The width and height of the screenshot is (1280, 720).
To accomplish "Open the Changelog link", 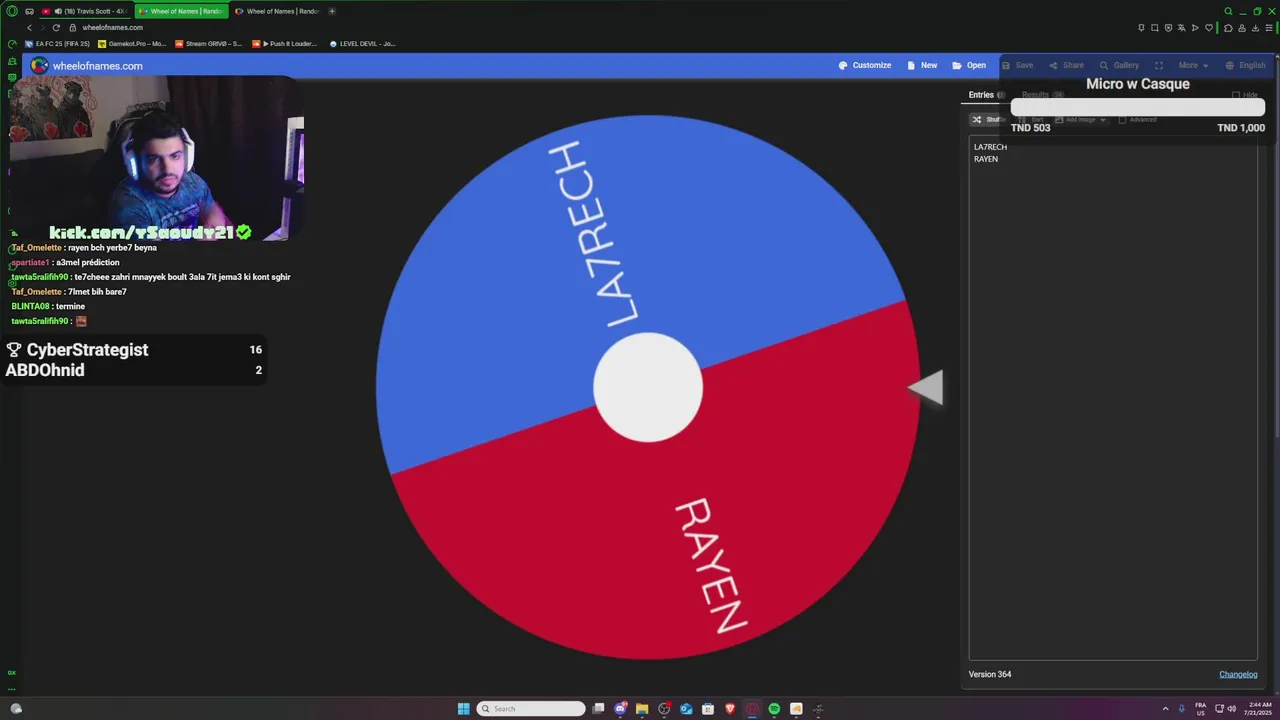I will click(1238, 674).
